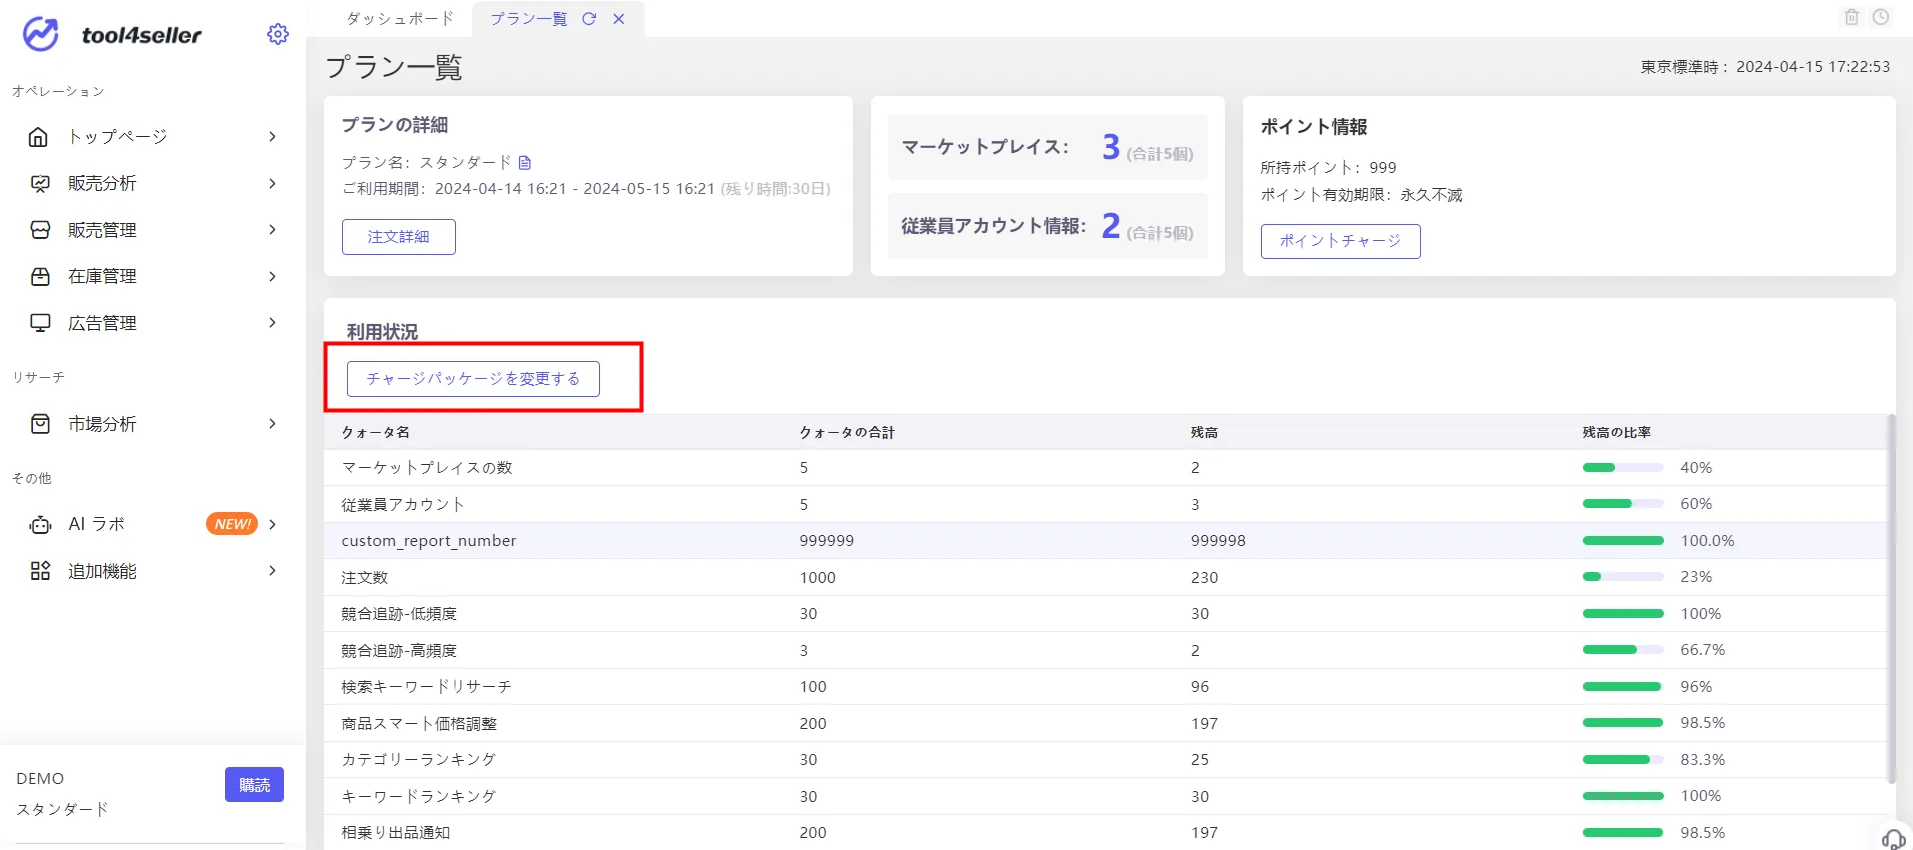
Task: Expand the 追加機能 menu chevron
Action: click(272, 571)
